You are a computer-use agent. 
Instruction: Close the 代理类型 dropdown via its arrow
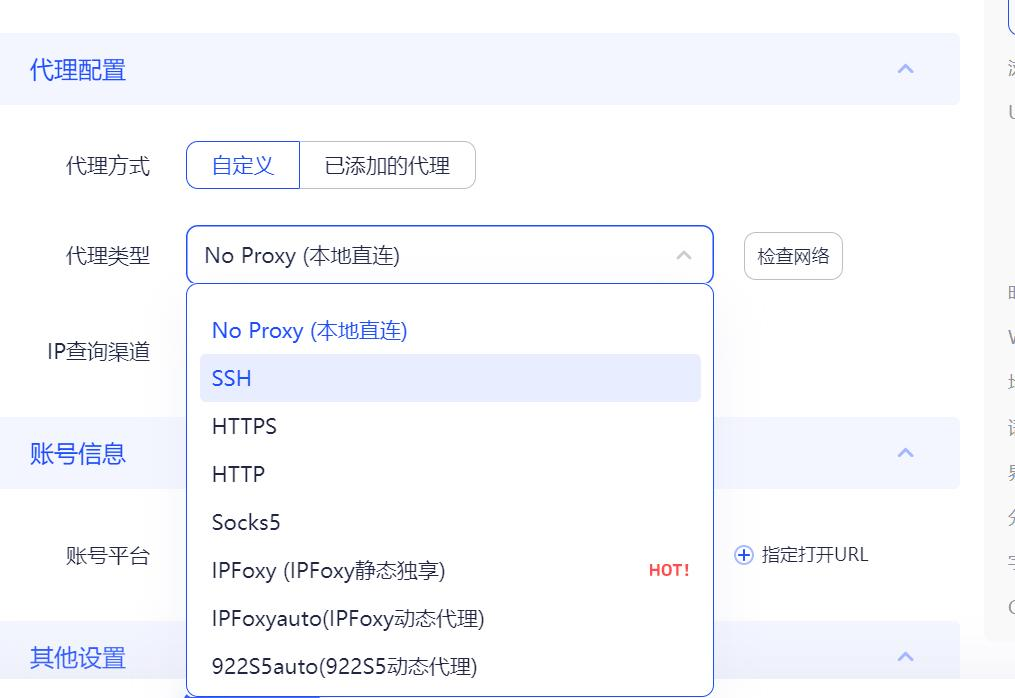[684, 255]
